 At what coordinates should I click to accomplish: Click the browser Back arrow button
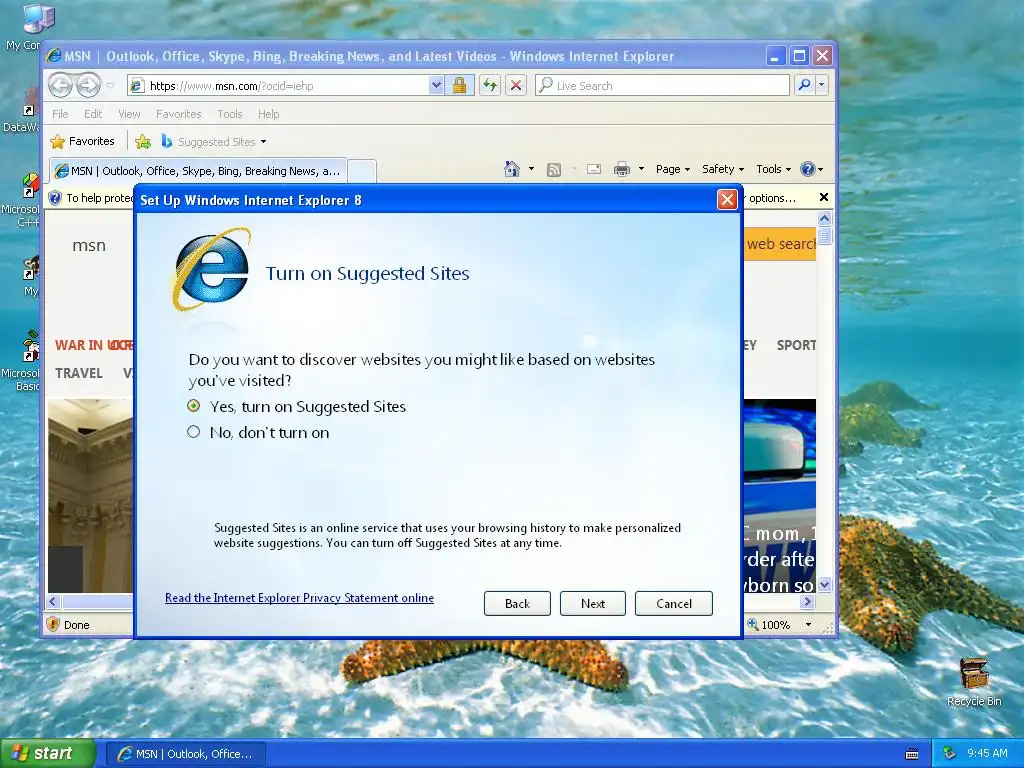click(60, 85)
